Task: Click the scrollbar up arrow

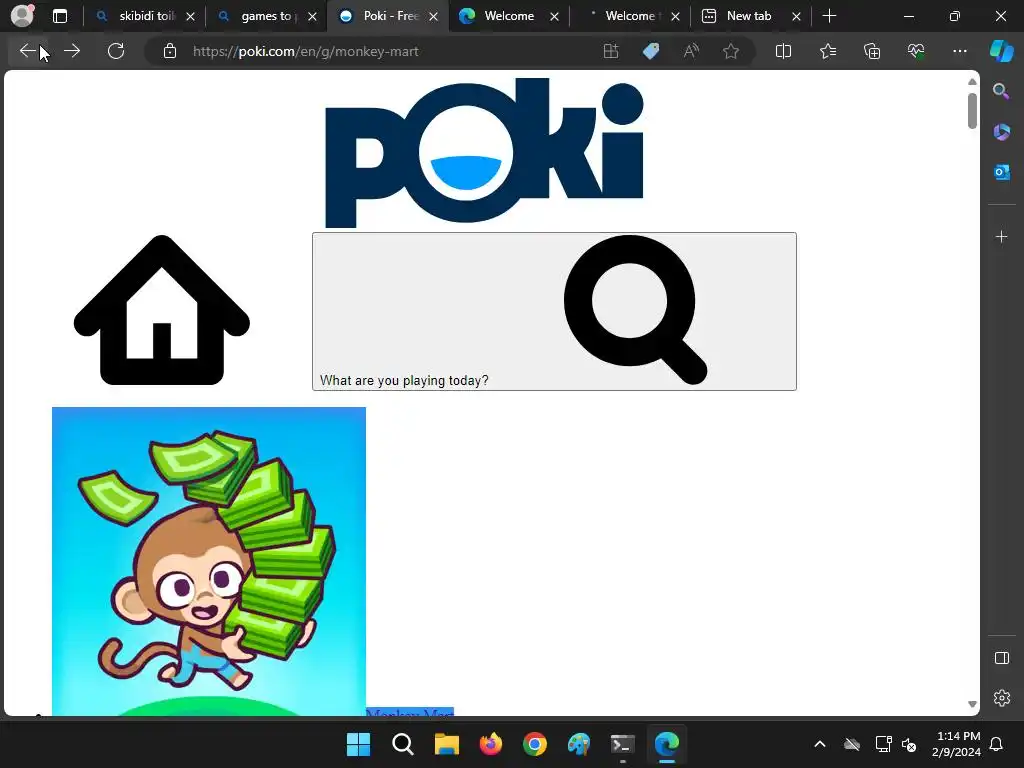Action: (972, 82)
